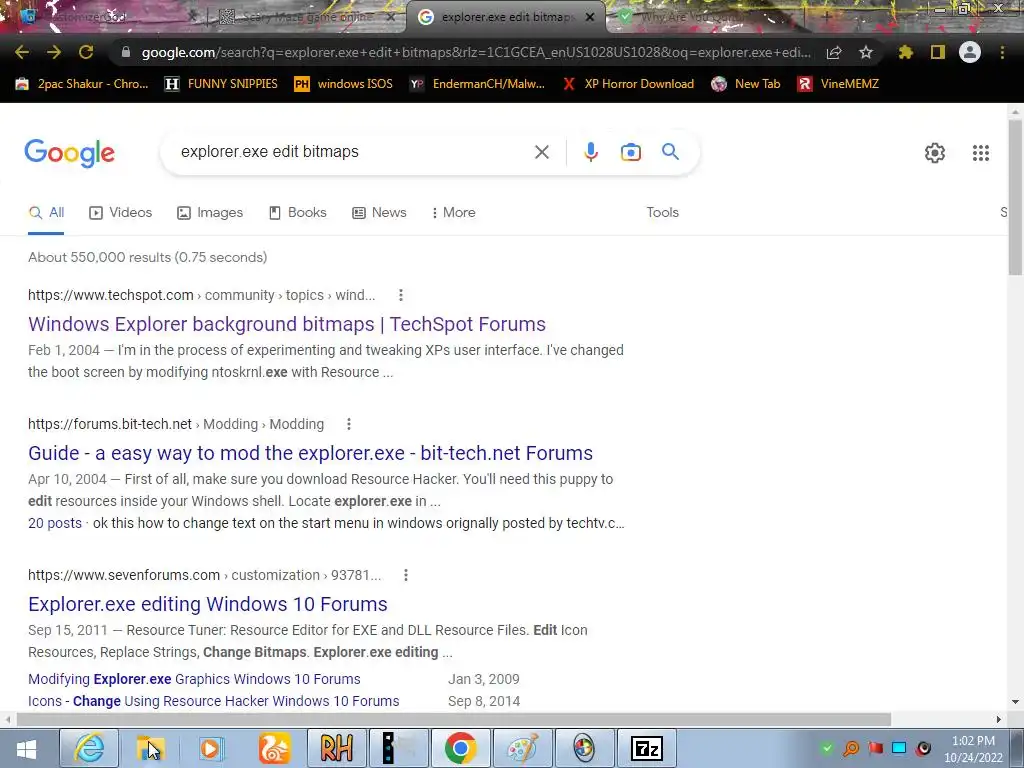Open the Guide easy way to mod explorer.exe link

[x=310, y=453]
